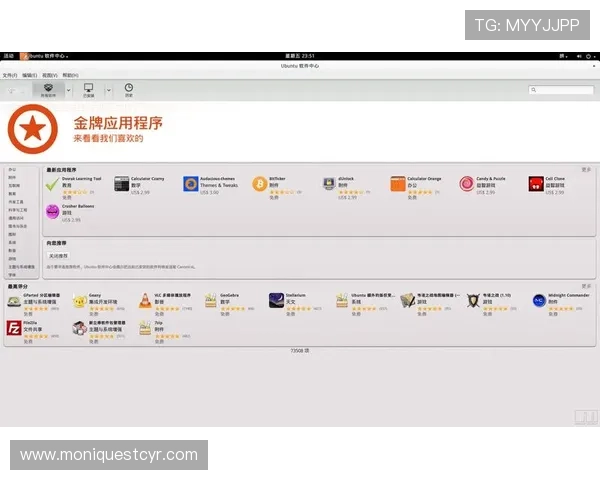This screenshot has height=480, width=600.
Task: Open the Ubuntu Software Center app menu in top bar
Action: (x=44, y=56)
